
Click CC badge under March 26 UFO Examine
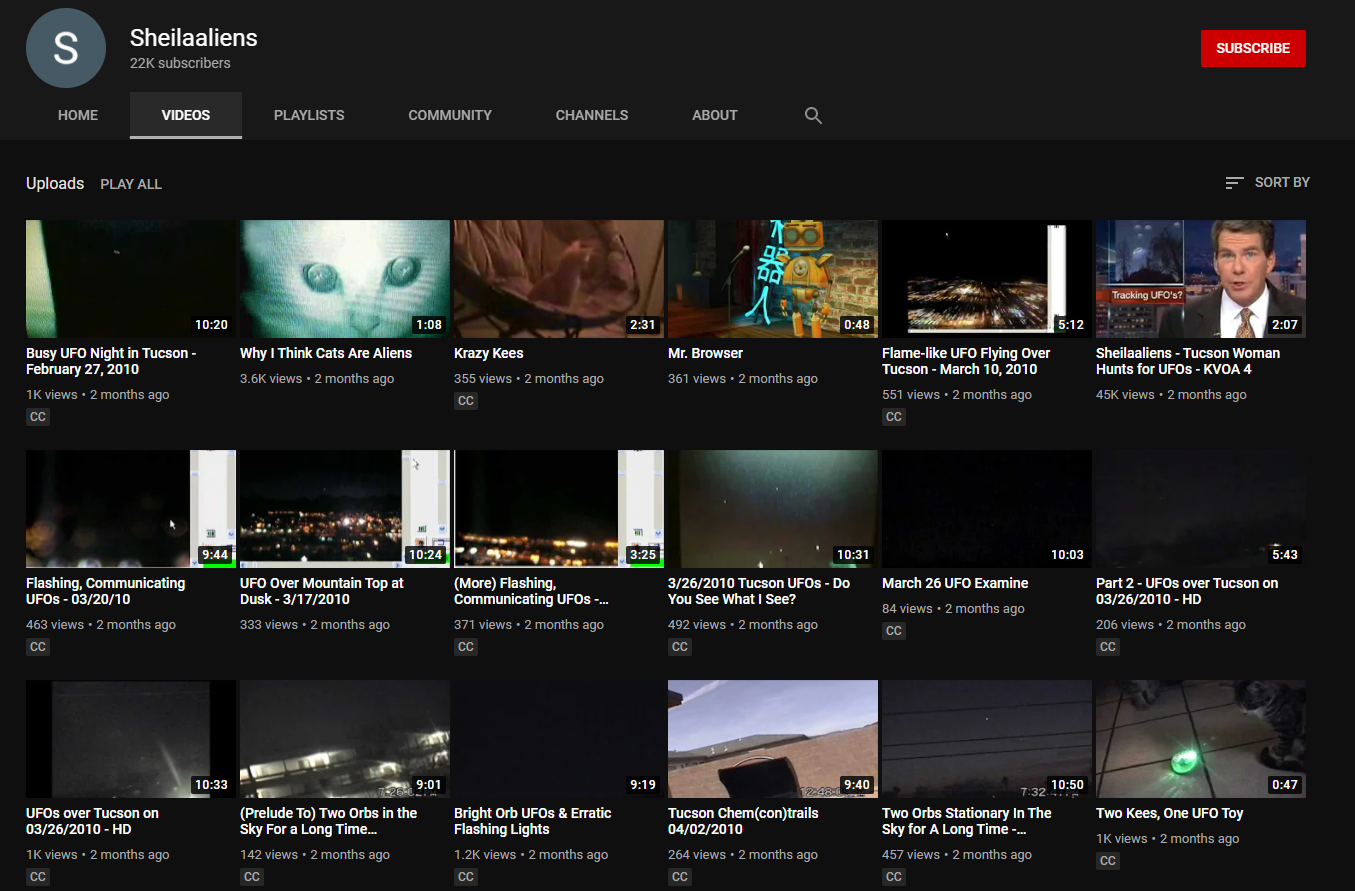(x=894, y=631)
